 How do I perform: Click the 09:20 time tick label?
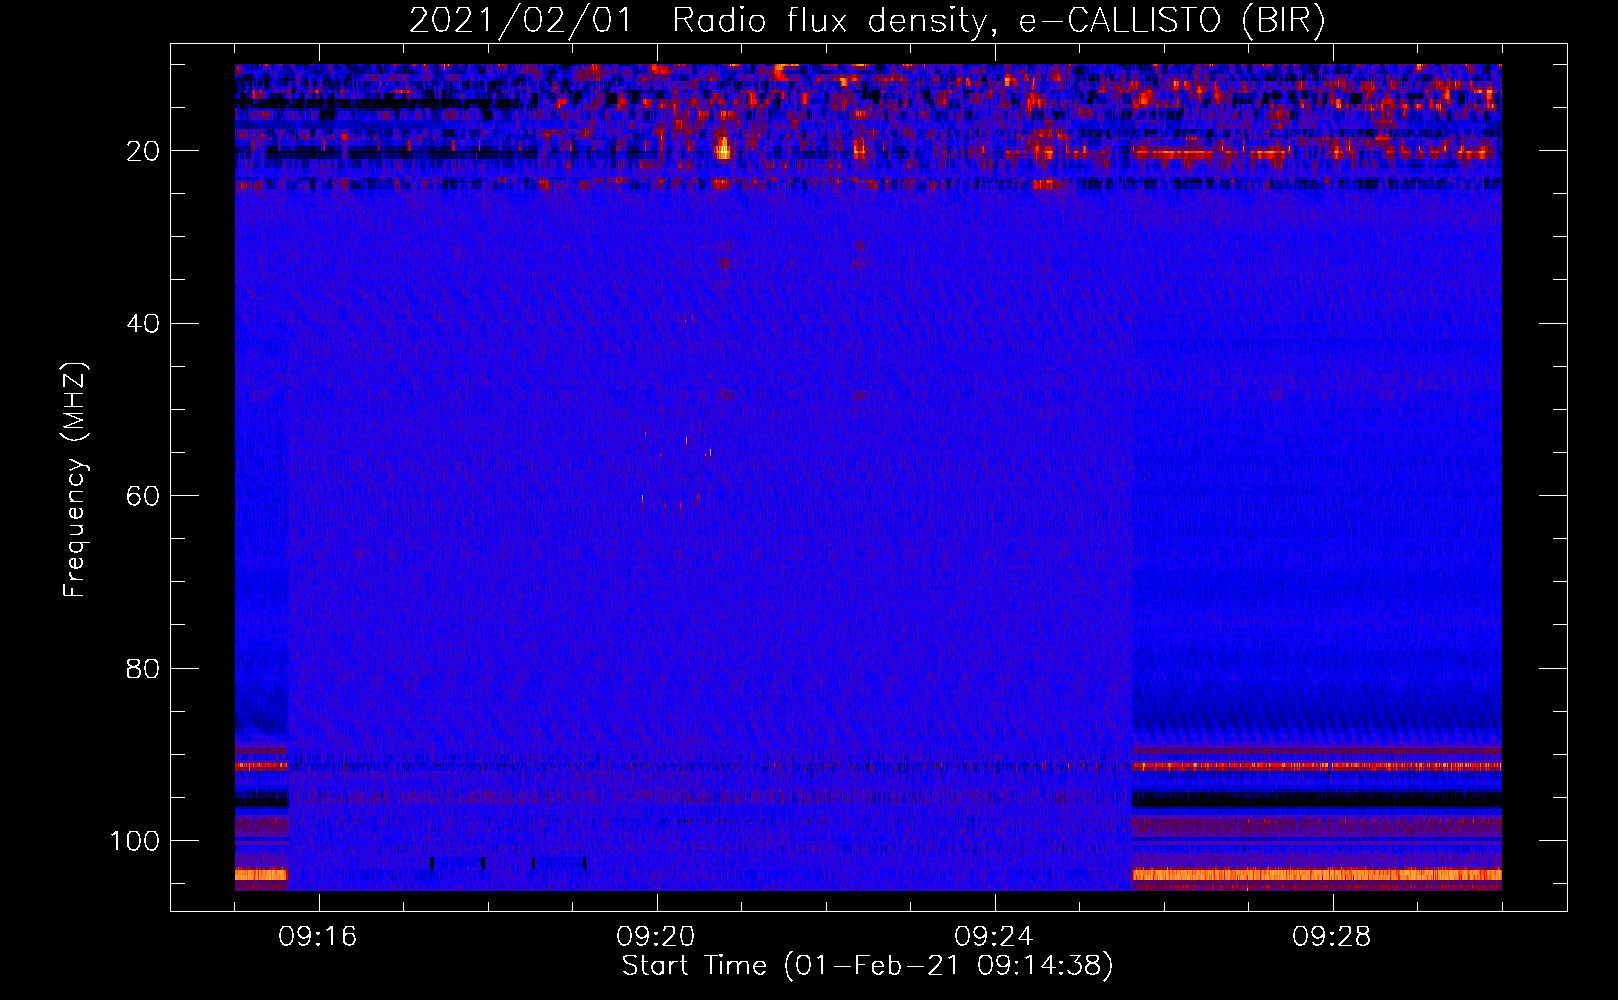coord(656,937)
